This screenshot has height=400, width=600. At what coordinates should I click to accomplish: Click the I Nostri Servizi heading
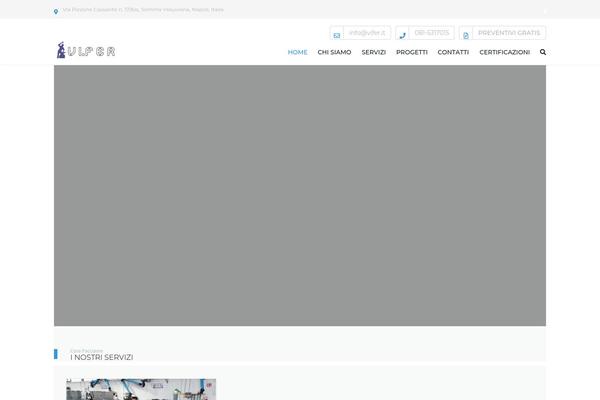tap(102, 357)
